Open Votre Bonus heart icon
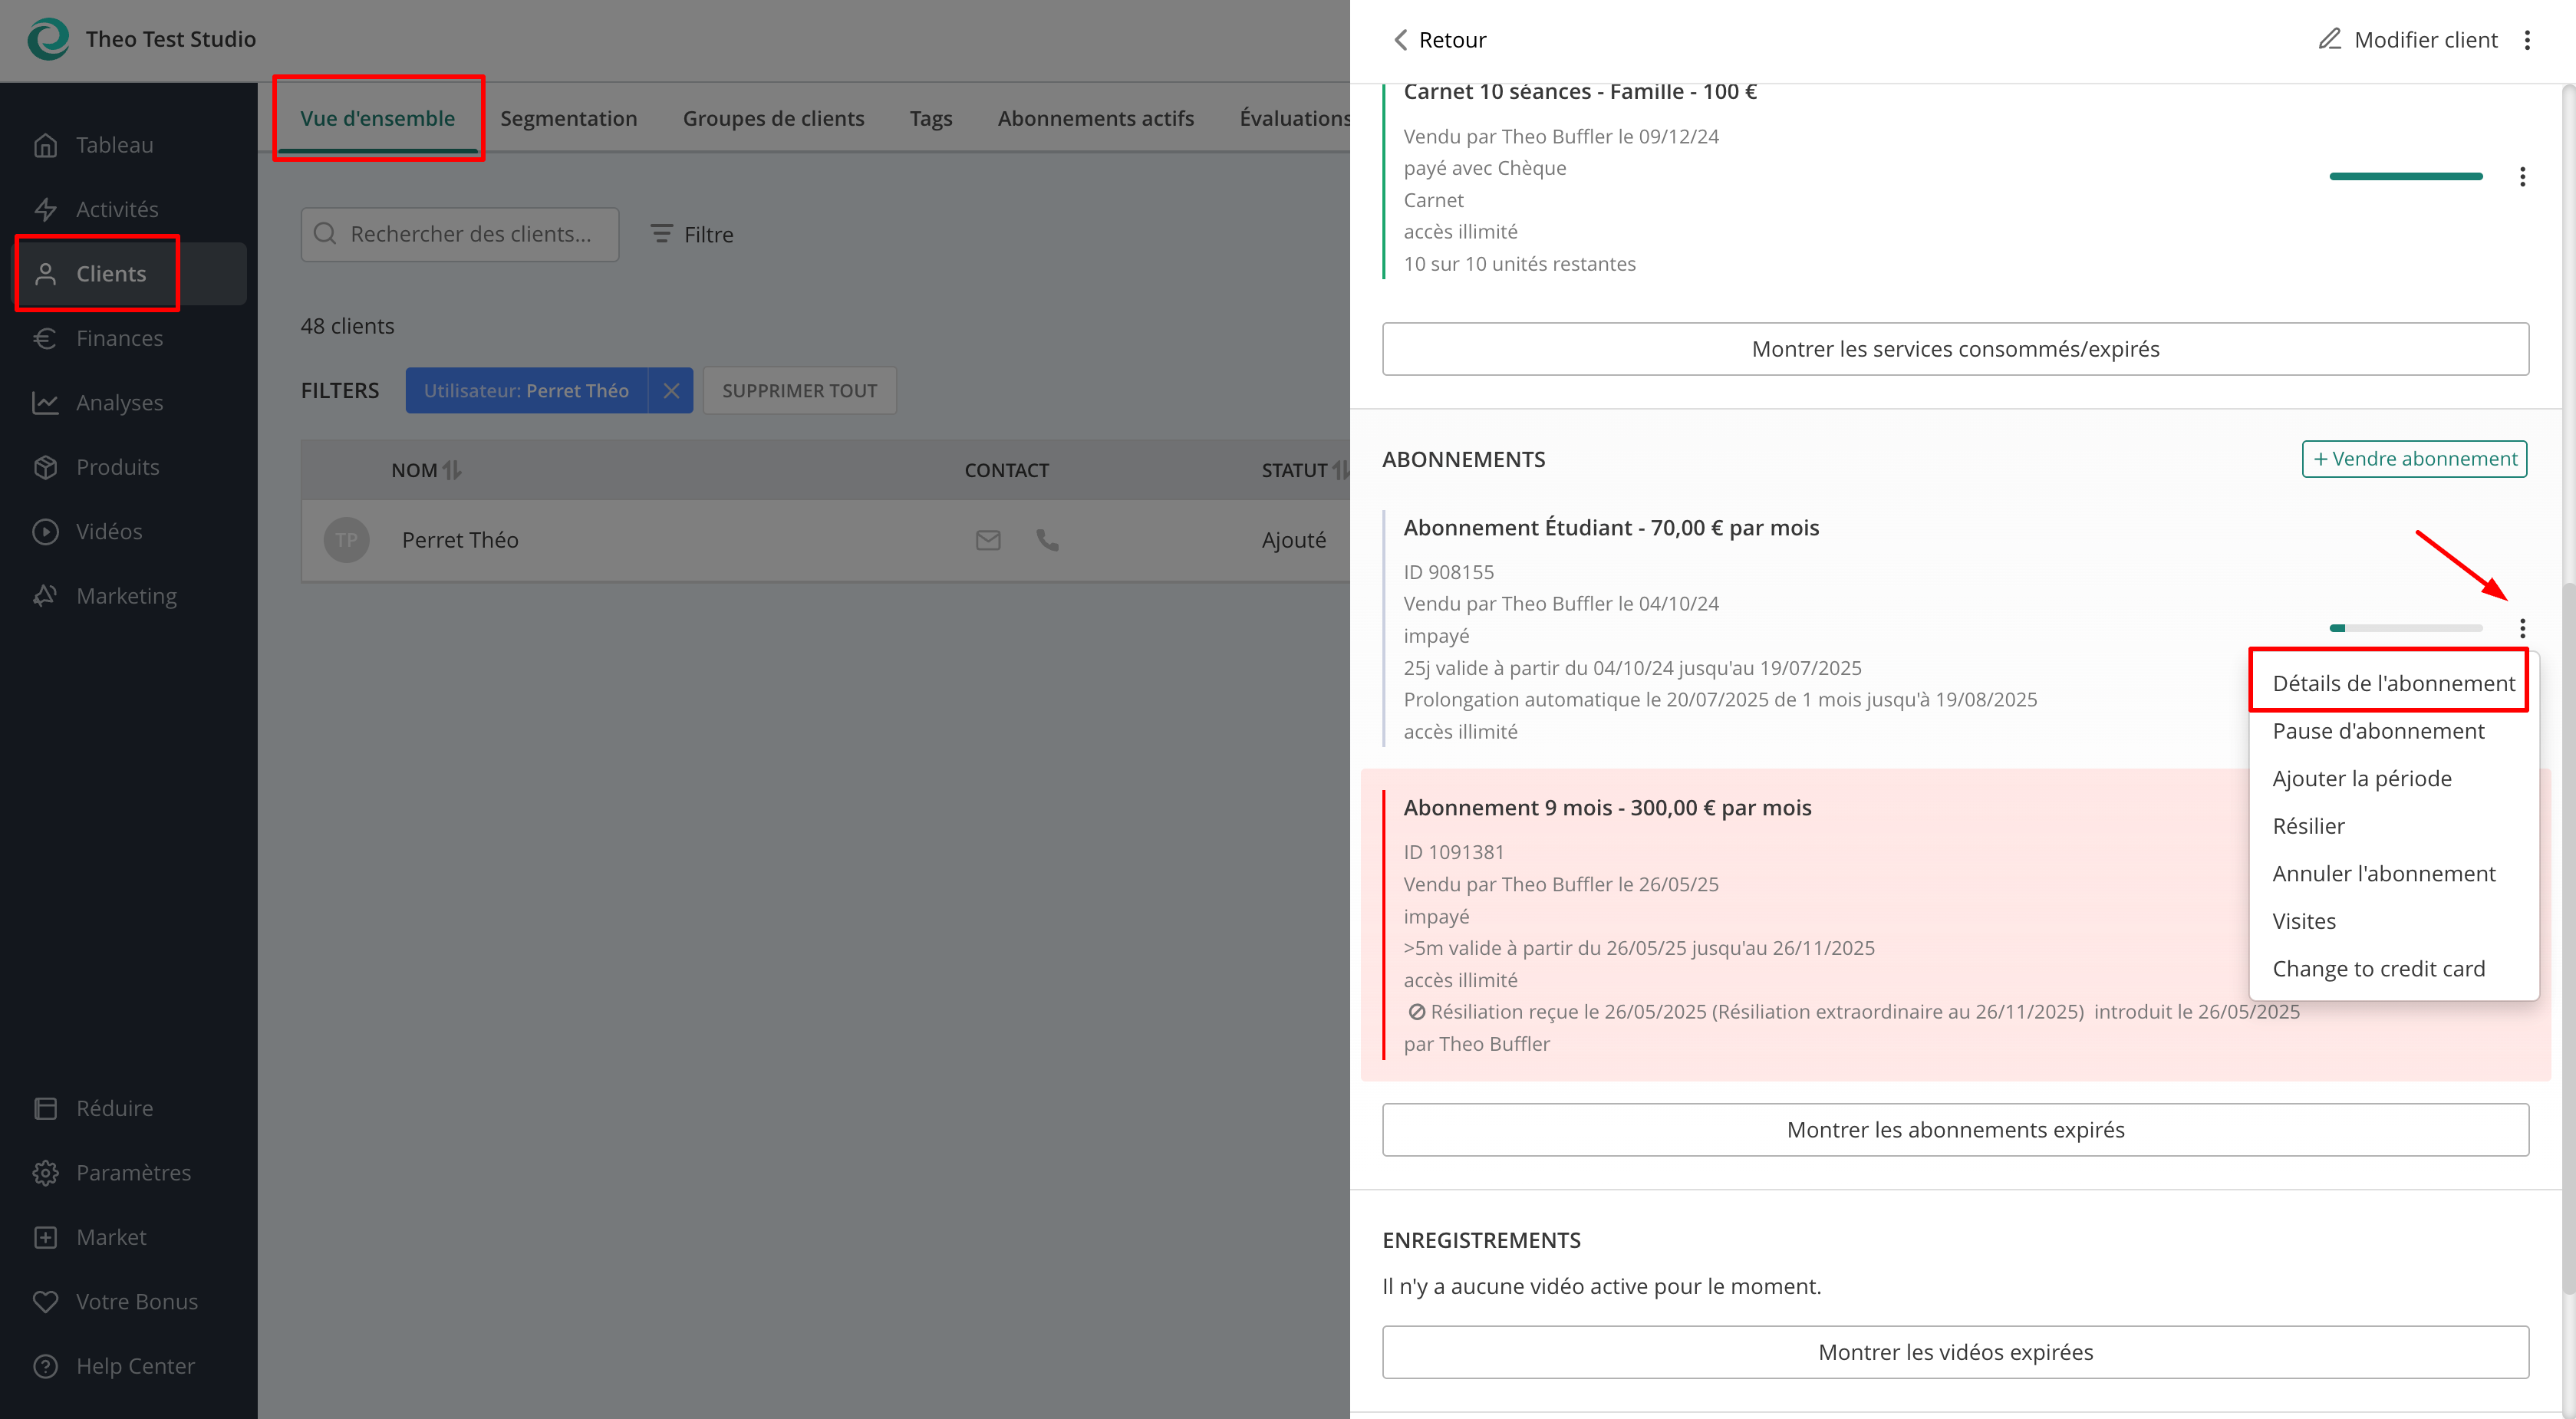 pyautogui.click(x=45, y=1302)
